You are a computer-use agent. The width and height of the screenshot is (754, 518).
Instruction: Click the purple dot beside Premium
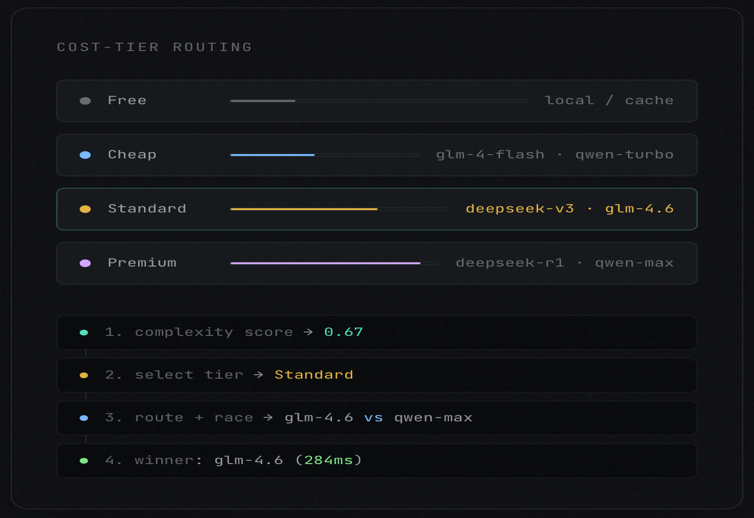click(85, 263)
